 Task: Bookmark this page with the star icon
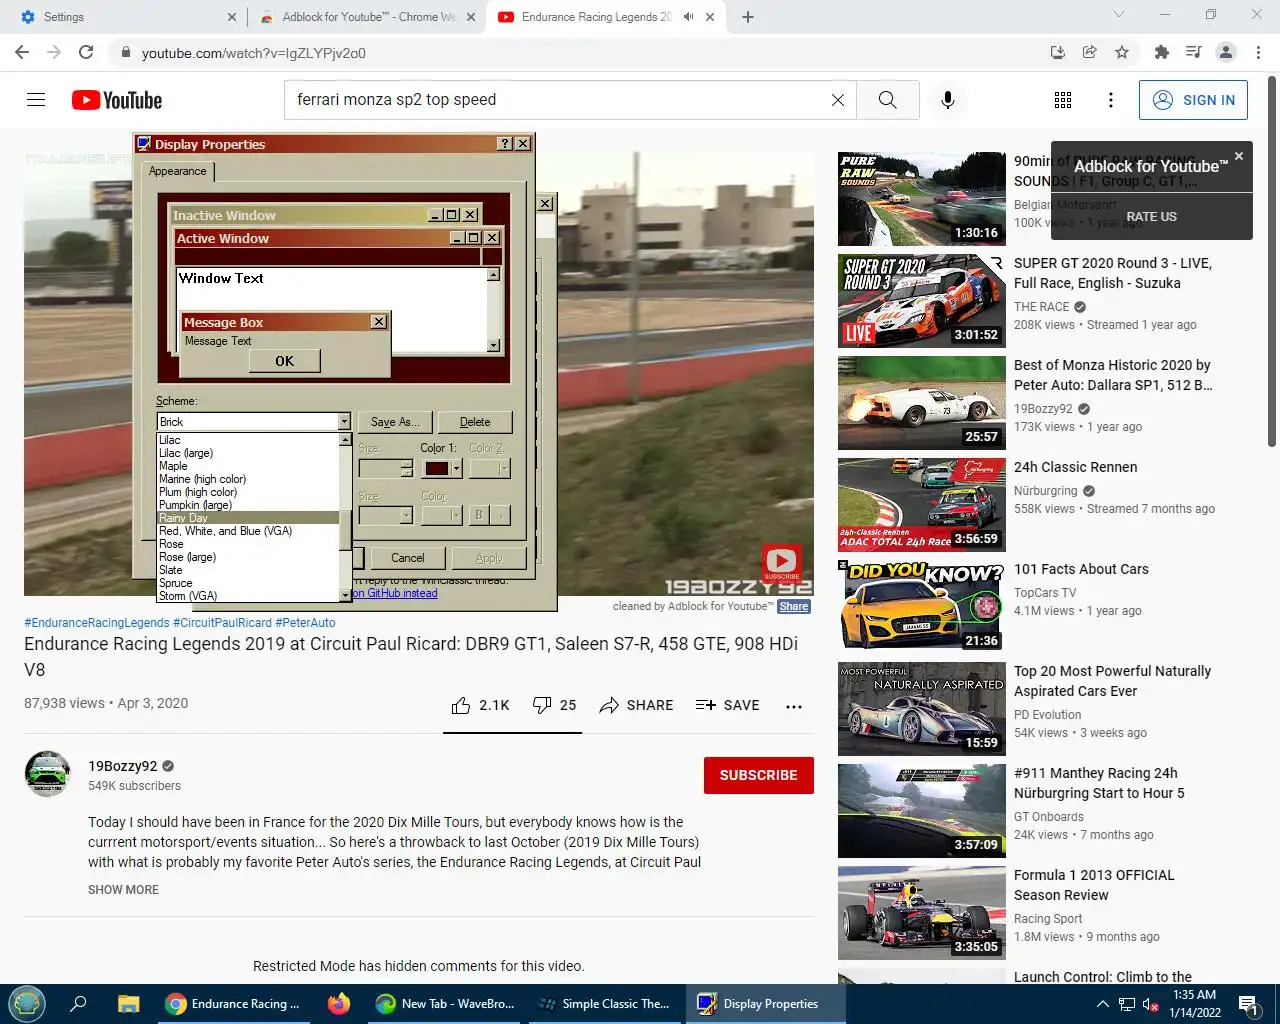point(1122,52)
